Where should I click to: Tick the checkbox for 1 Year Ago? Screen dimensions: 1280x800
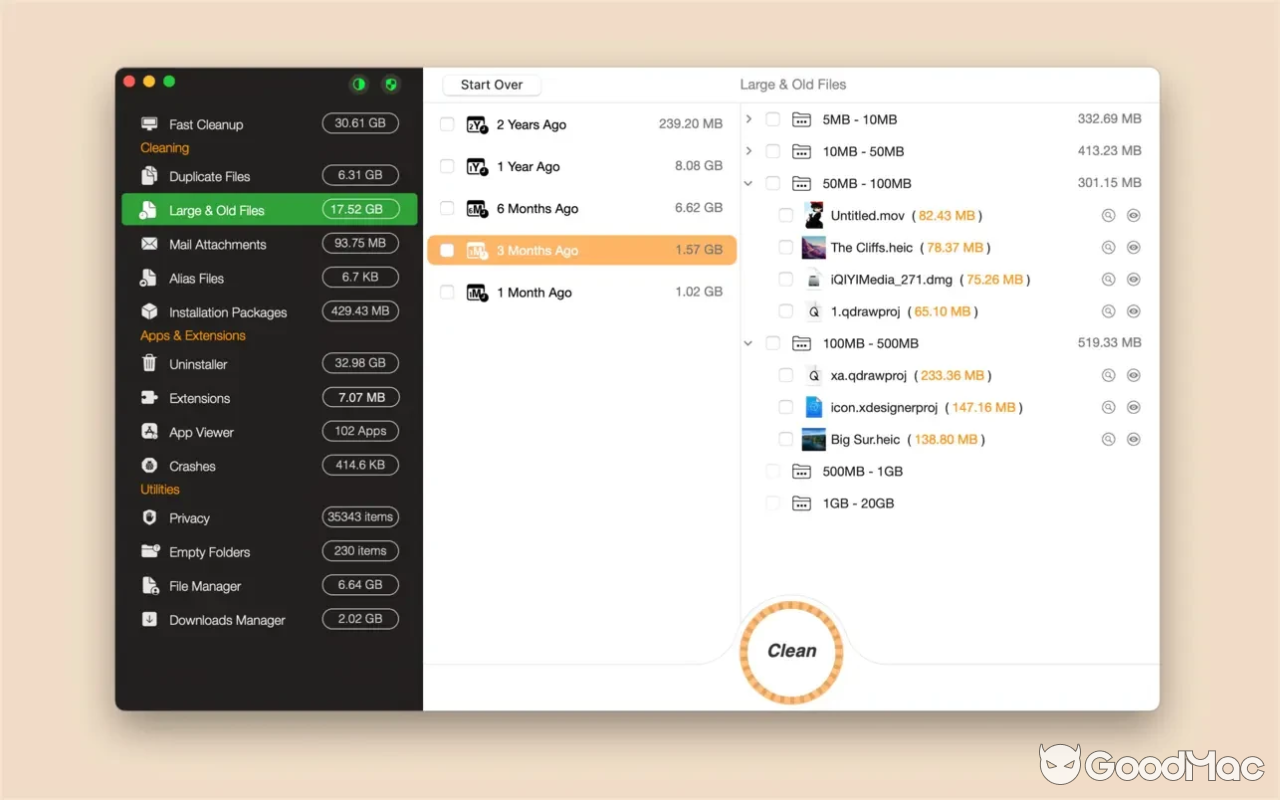point(446,166)
